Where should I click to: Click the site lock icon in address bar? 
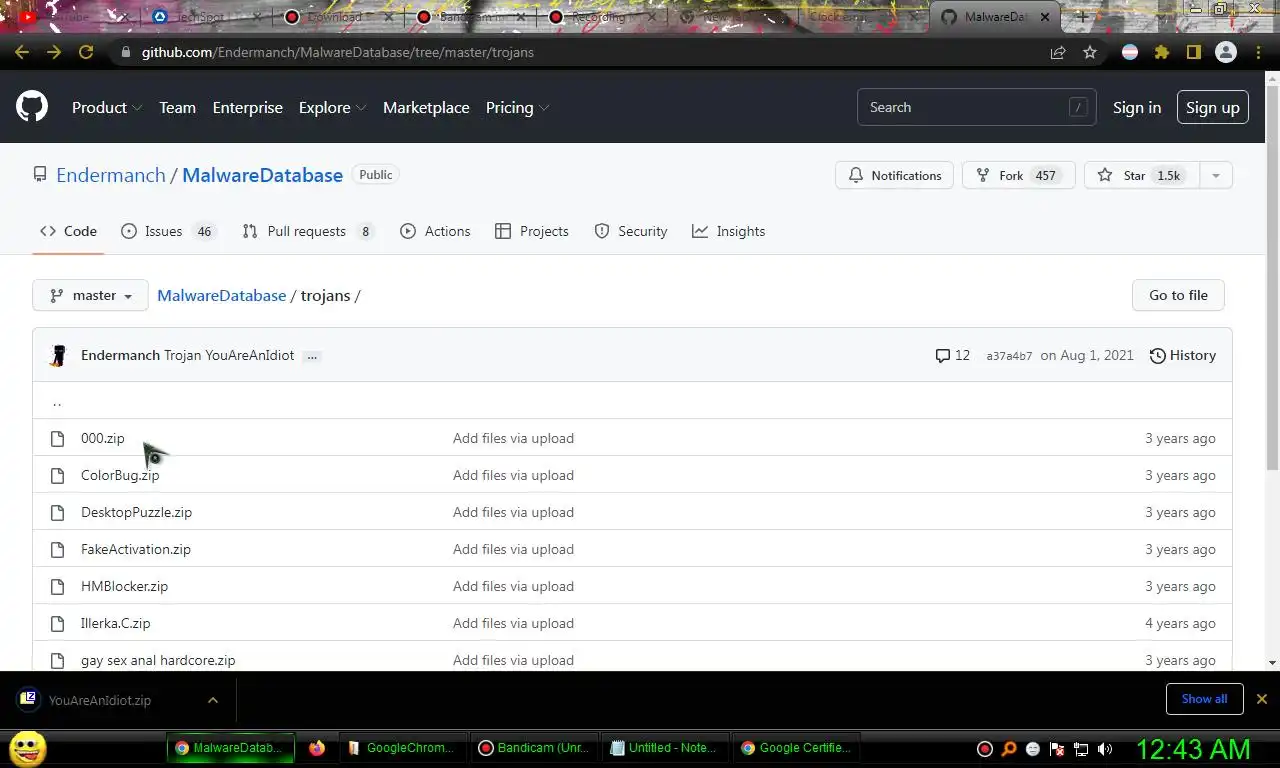pyautogui.click(x=125, y=52)
